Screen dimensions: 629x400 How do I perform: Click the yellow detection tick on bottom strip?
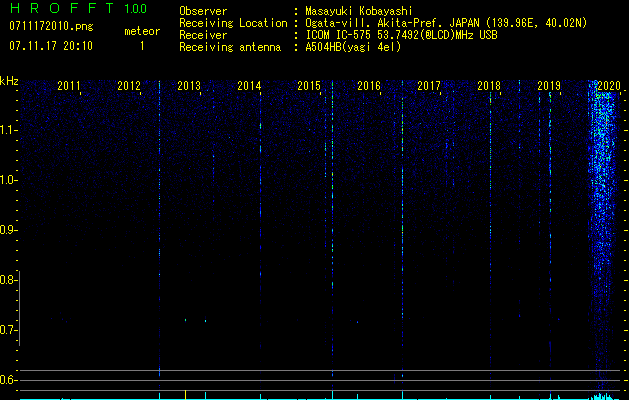click(185, 394)
